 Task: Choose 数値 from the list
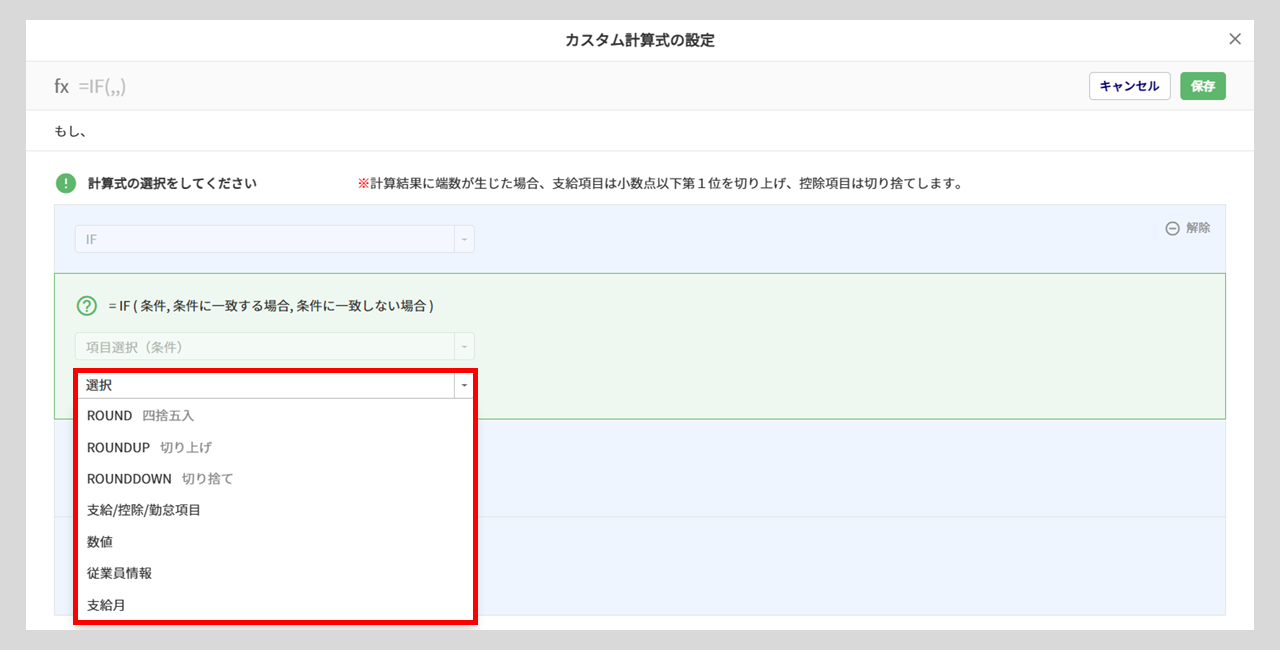275,542
